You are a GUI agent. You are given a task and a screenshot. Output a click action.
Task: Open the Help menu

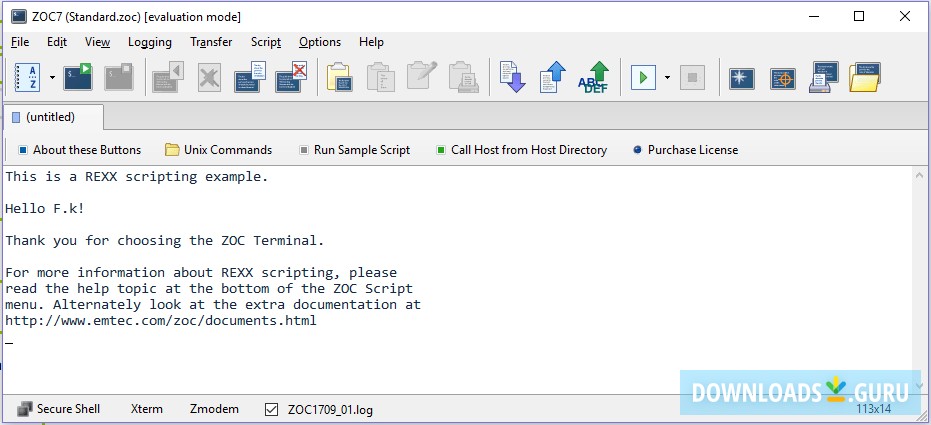(371, 42)
